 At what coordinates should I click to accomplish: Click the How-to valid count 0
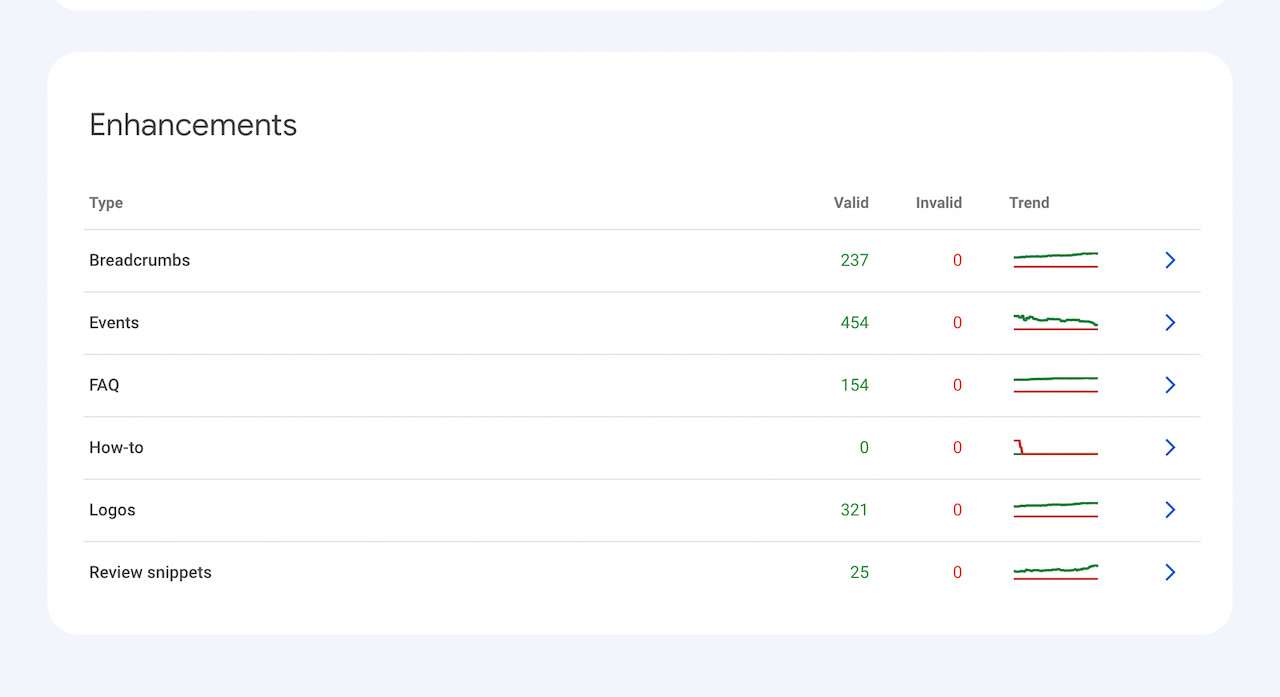pos(864,448)
